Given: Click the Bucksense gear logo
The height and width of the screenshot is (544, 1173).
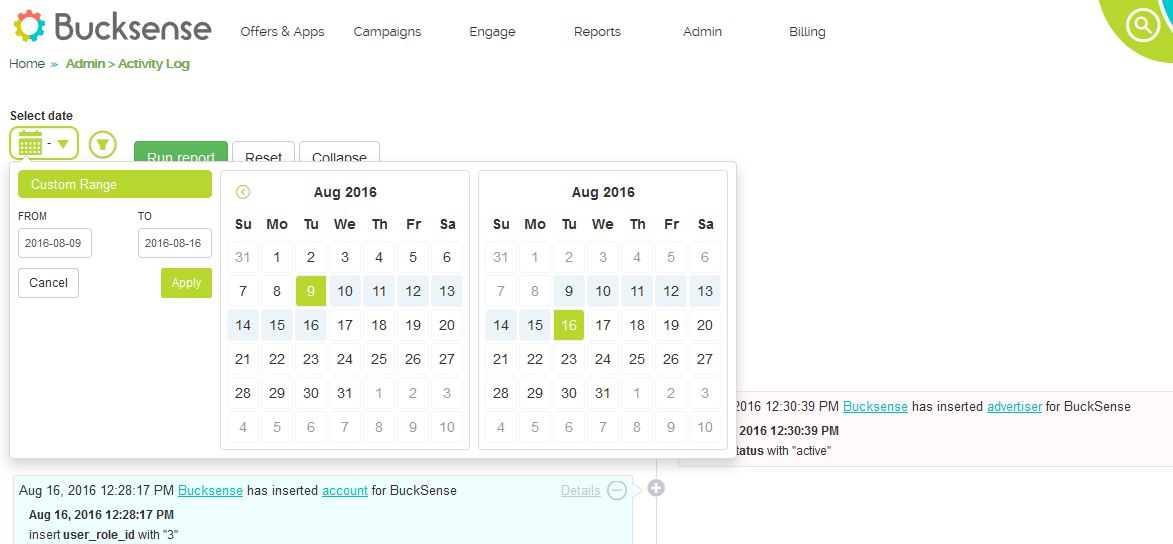Looking at the screenshot, I should tap(29, 26).
